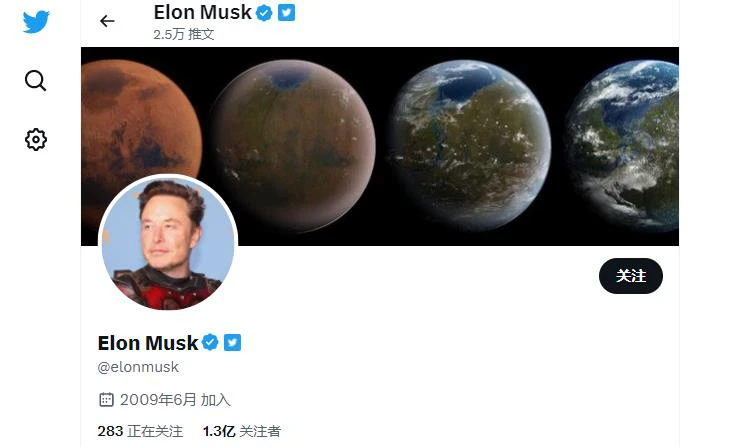Open the 283 正在关注 following list
This screenshot has width=729, height=447.
pyautogui.click(x=140, y=431)
